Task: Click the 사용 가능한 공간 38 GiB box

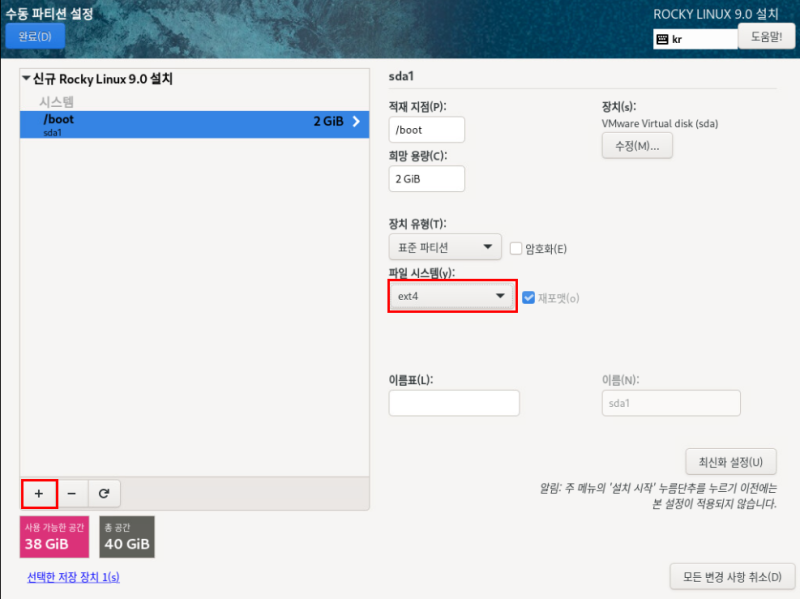Action: (55, 537)
